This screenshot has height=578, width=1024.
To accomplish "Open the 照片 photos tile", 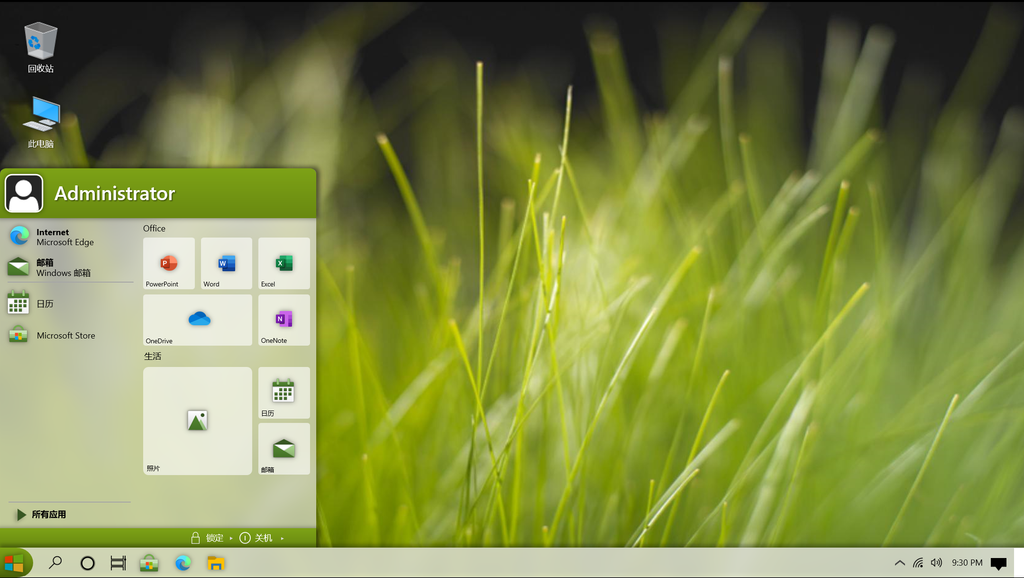I will click(x=198, y=421).
